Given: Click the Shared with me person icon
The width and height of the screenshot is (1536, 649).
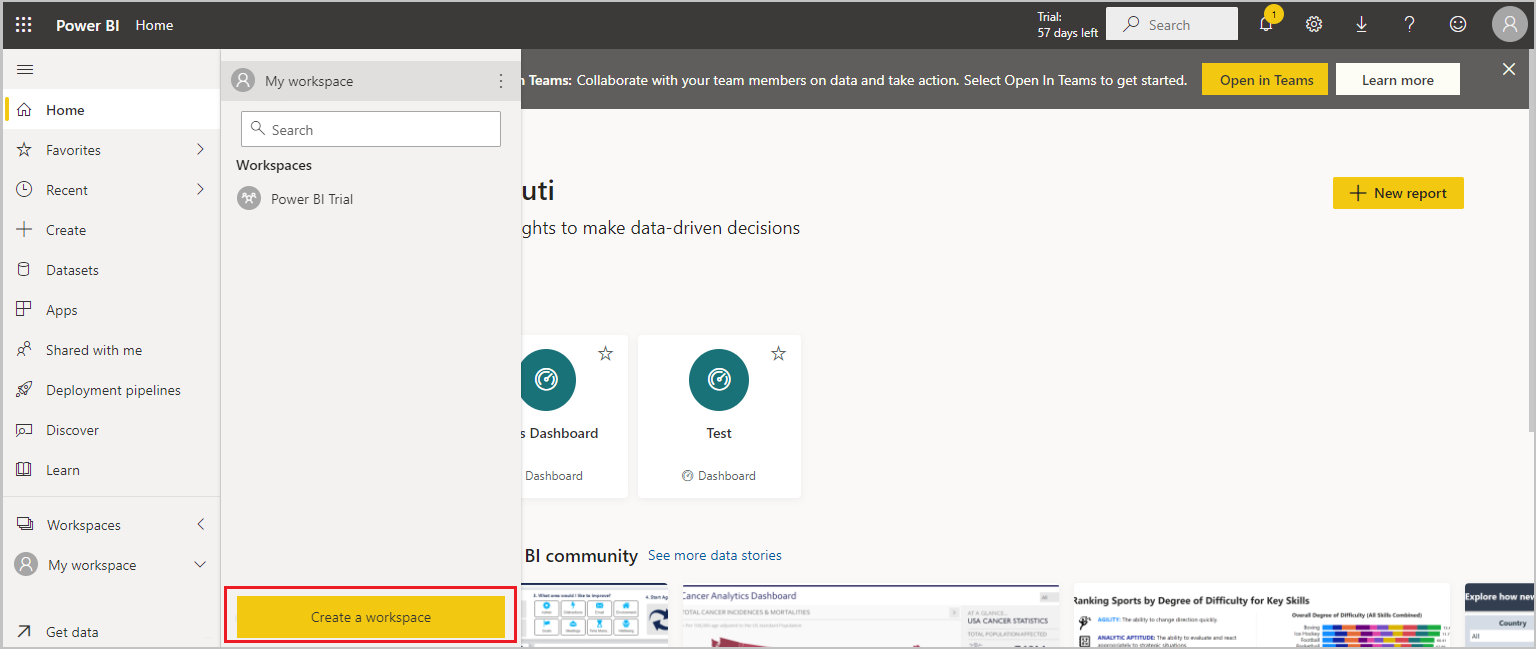Looking at the screenshot, I should tap(25, 350).
